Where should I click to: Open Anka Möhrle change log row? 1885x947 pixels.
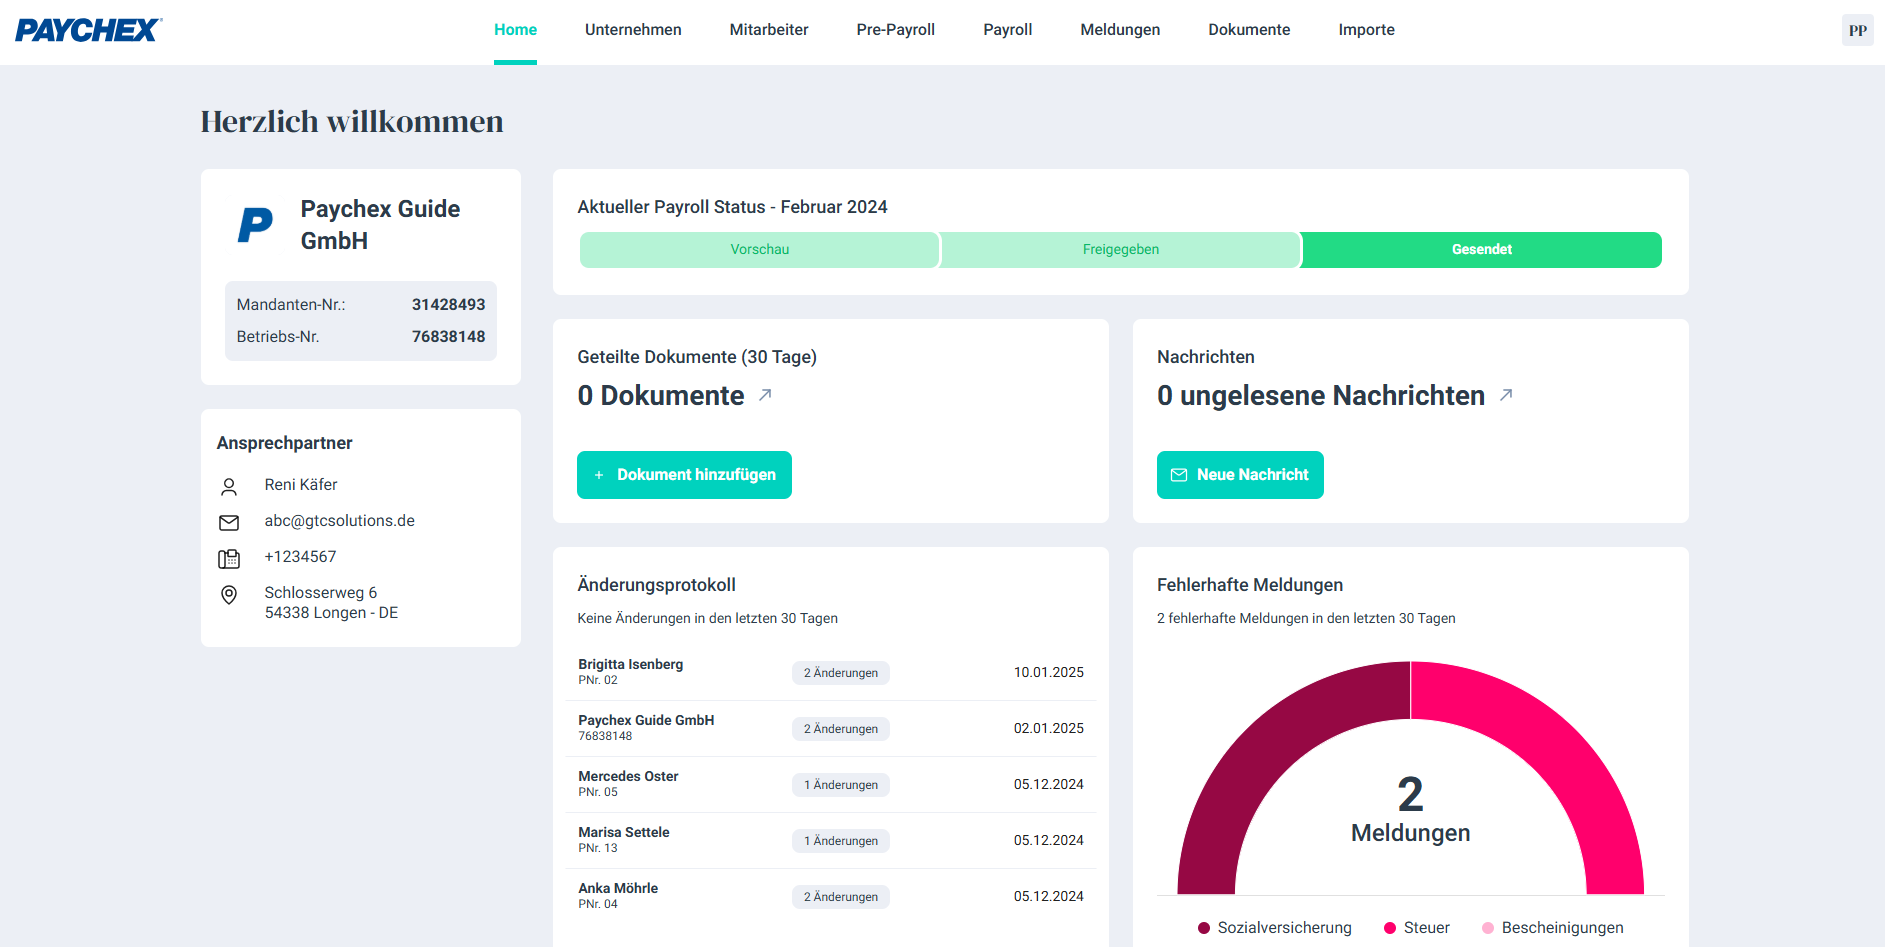click(x=831, y=896)
